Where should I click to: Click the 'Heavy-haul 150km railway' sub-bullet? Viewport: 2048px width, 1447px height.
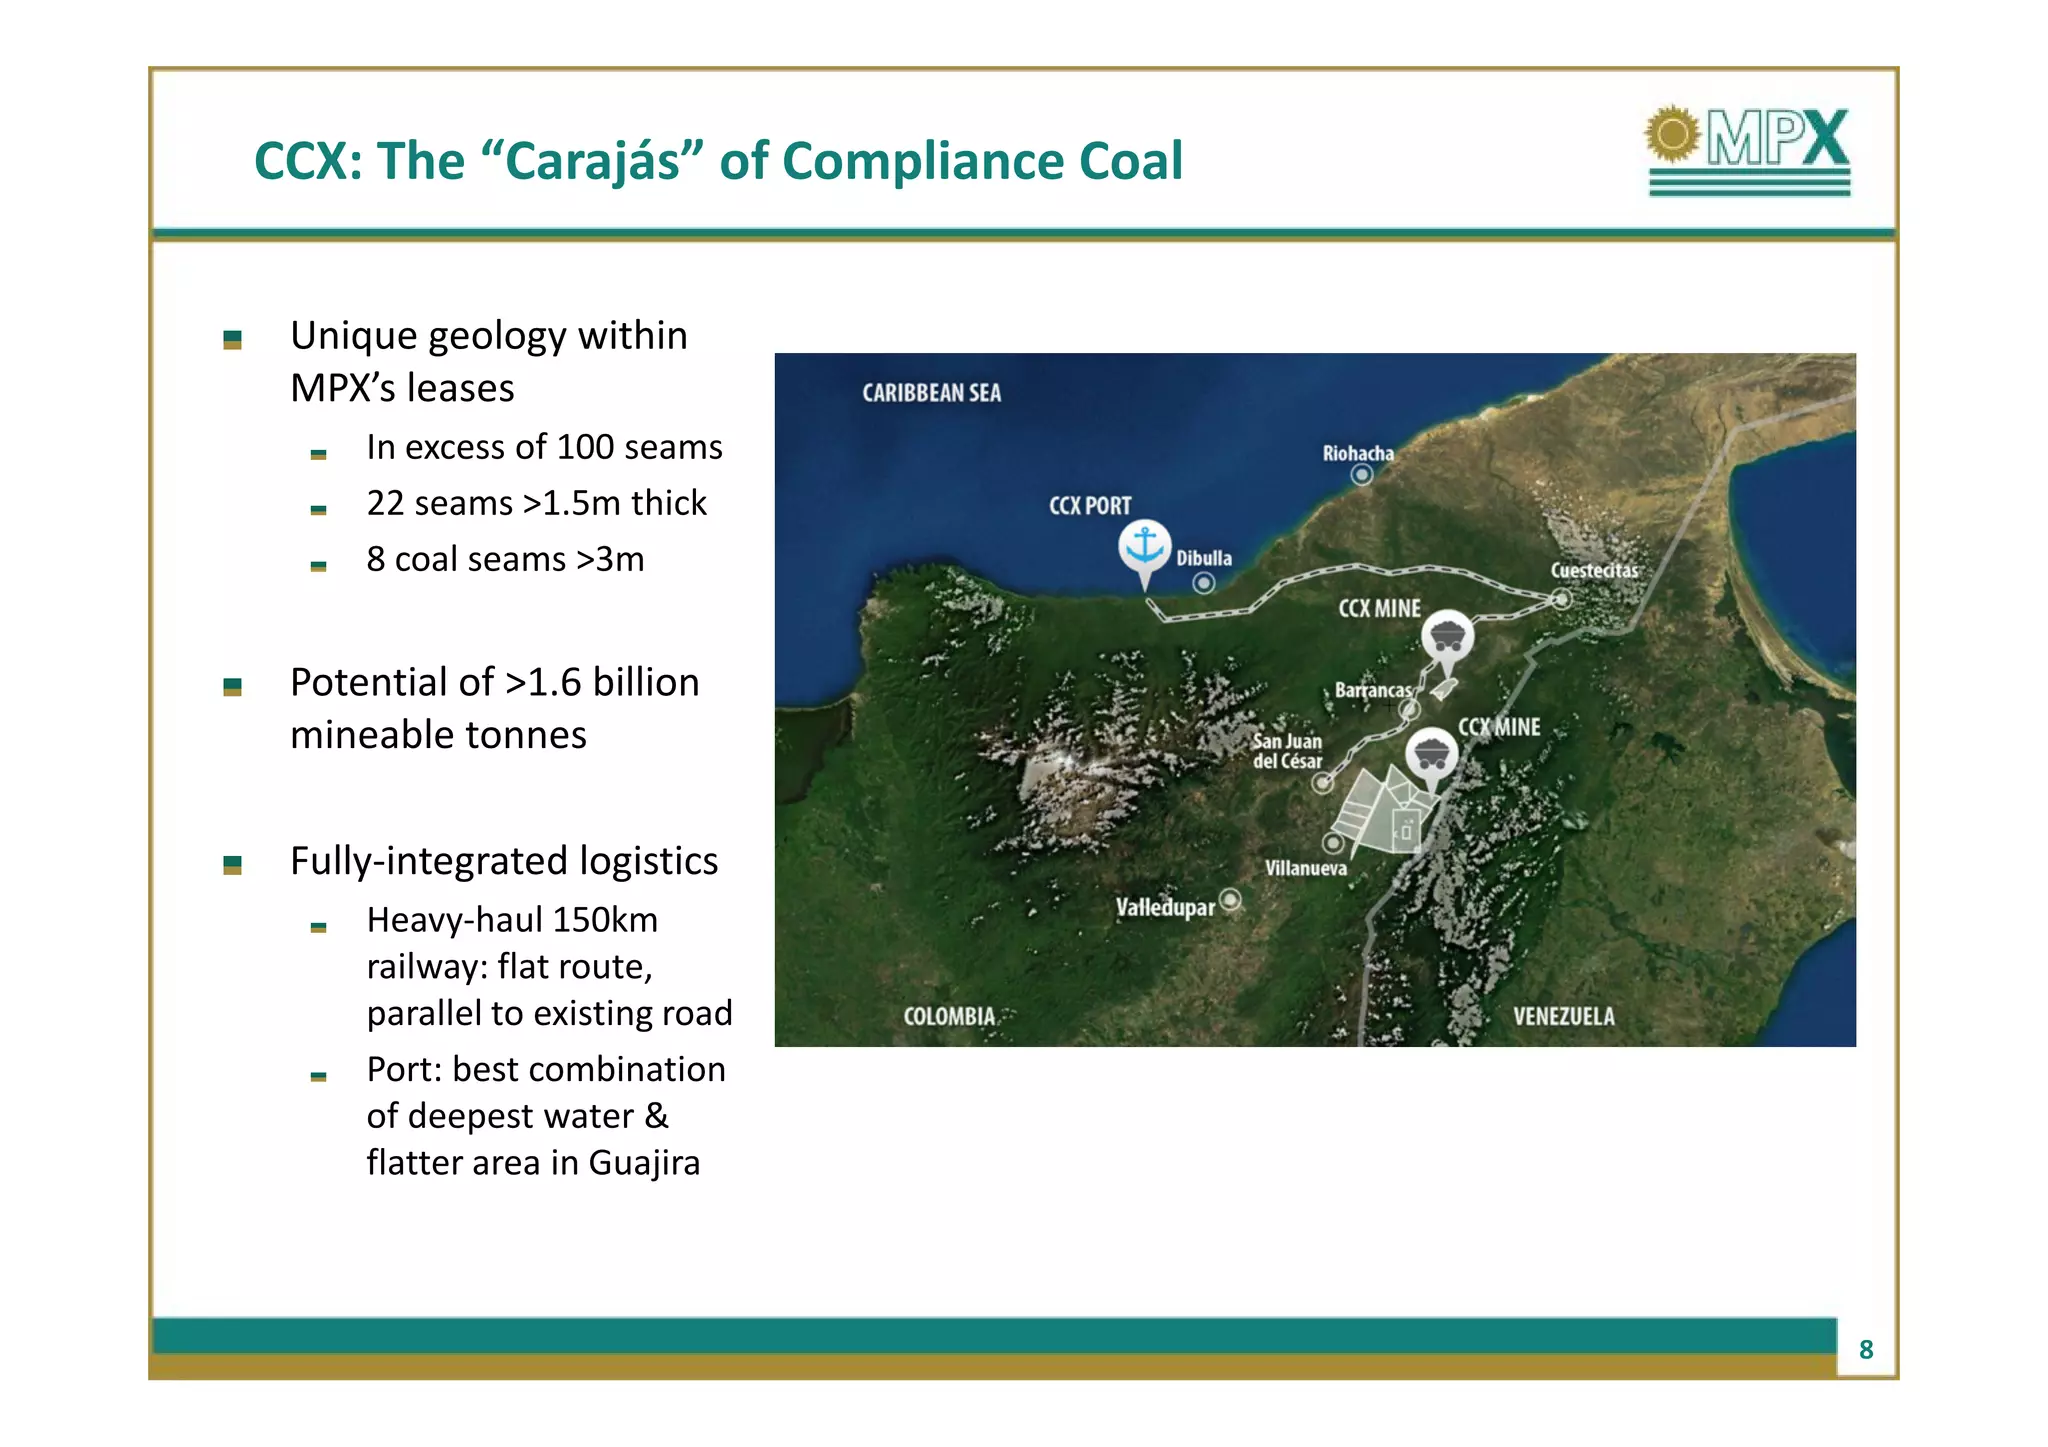click(x=549, y=966)
